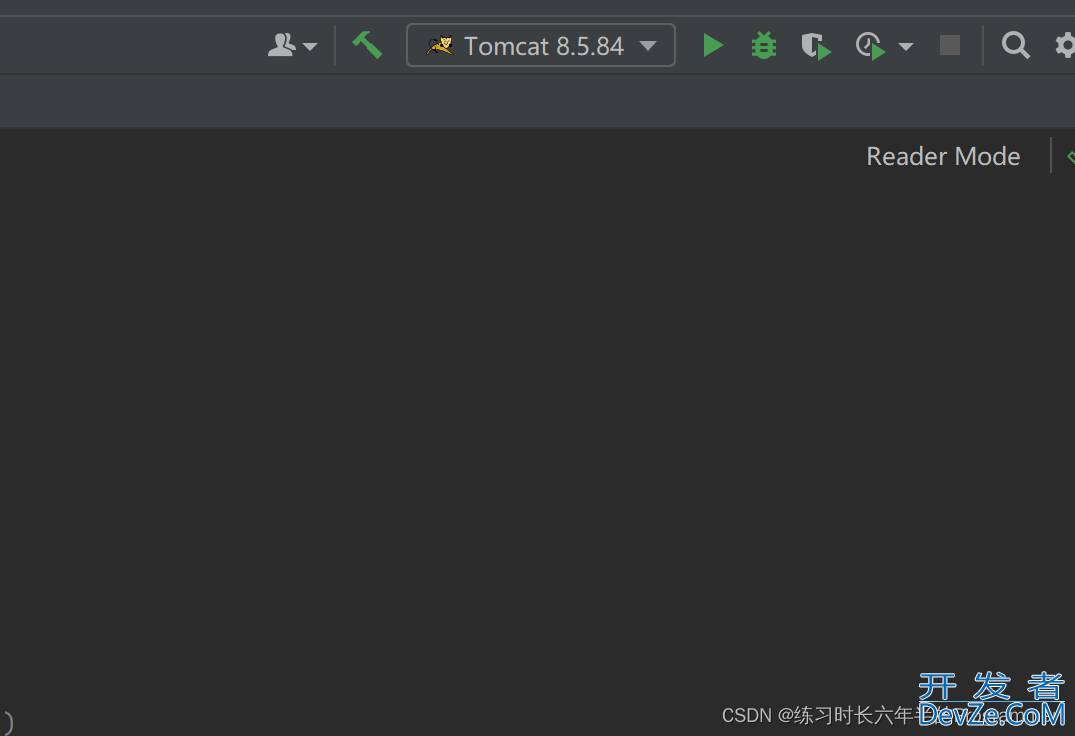Expand the profiler options dropdown arrow
The image size is (1075, 736).
(906, 47)
